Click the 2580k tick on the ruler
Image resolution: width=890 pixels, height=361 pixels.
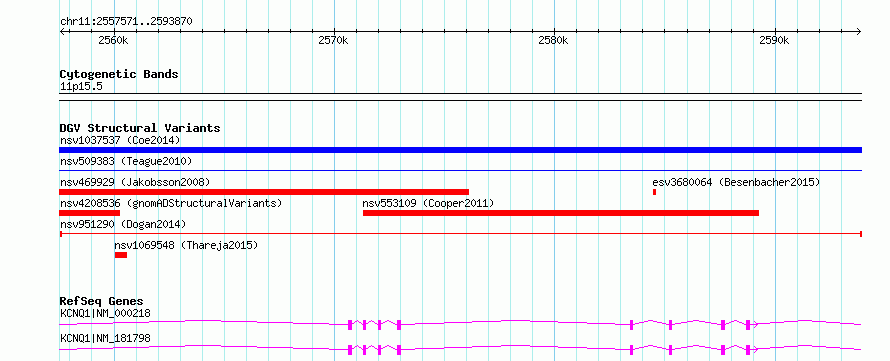point(554,41)
